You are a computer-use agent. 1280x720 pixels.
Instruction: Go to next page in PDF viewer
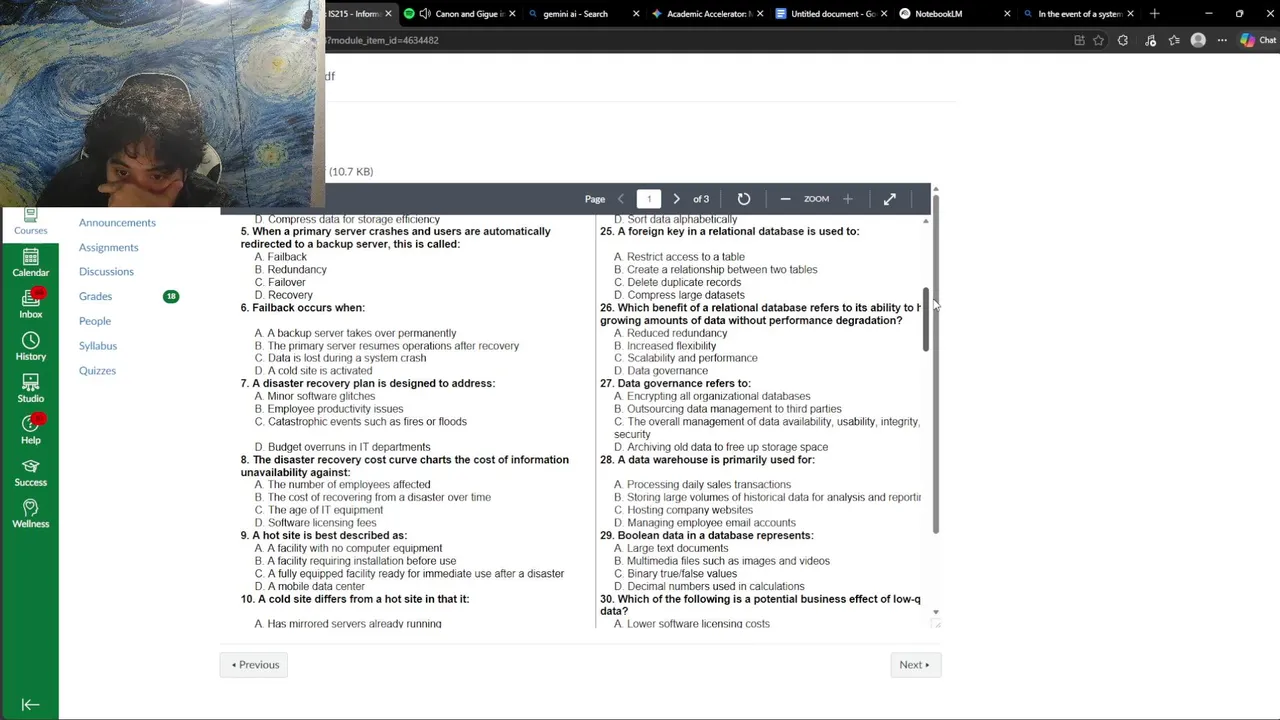pos(676,199)
